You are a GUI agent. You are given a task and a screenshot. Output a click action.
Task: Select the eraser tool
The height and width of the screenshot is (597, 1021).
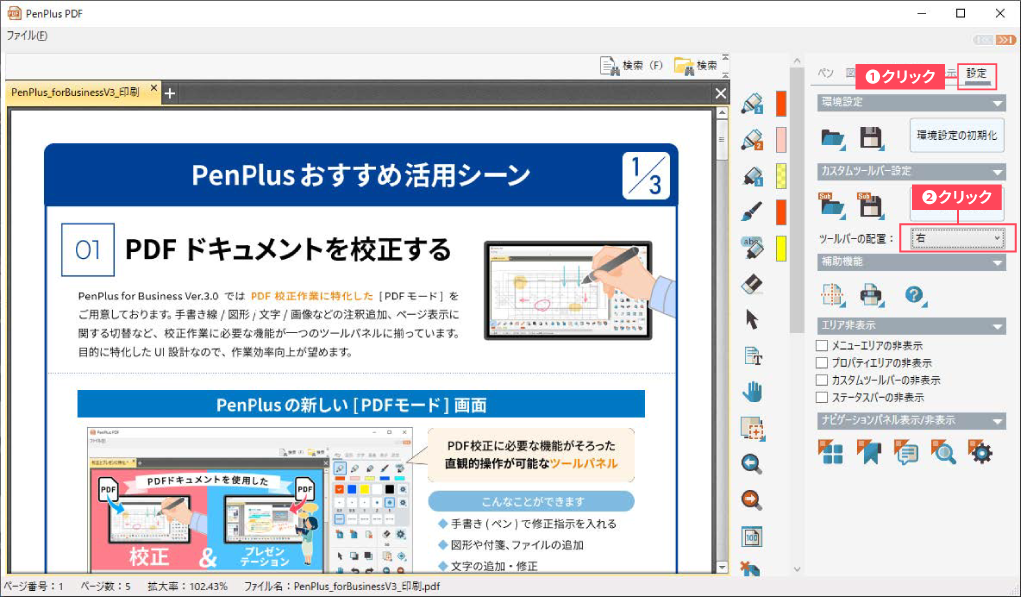[x=752, y=283]
